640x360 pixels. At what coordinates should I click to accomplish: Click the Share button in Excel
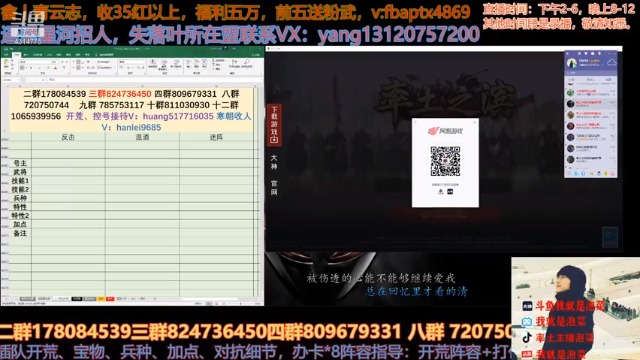pyautogui.click(x=256, y=54)
